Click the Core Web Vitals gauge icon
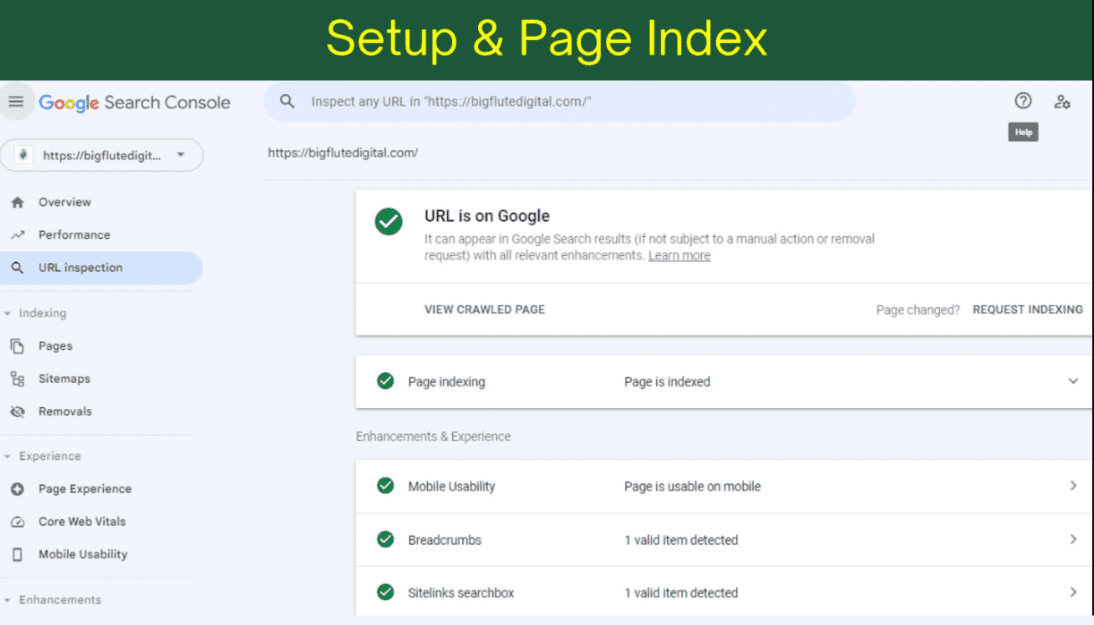The width and height of the screenshot is (1094, 625). pyautogui.click(x=17, y=522)
